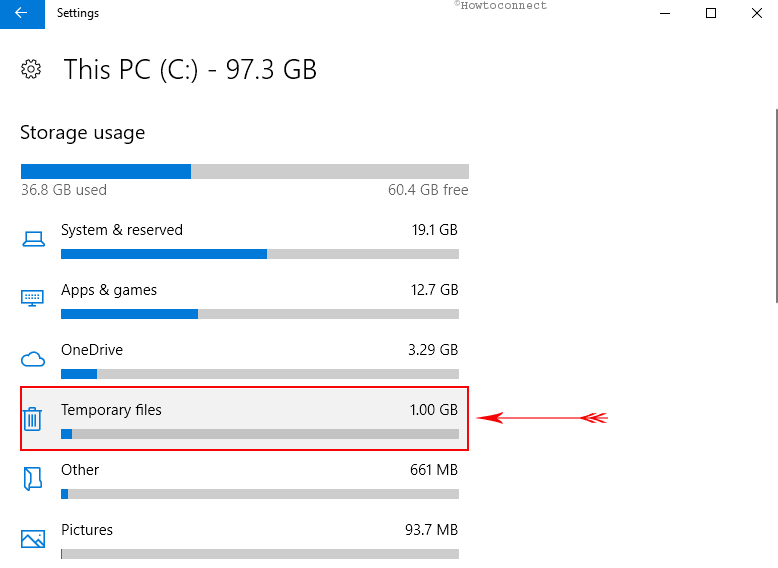The height and width of the screenshot is (568, 778).
Task: Click the trash bin icon for Temporary files
Action: (32, 419)
